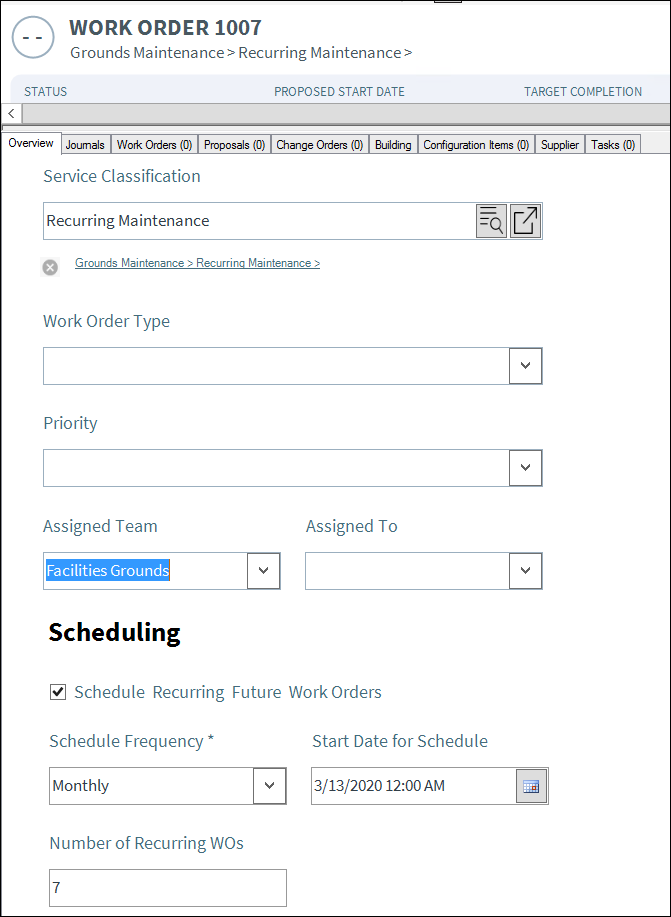Click the work order status circle icon
Viewport: 671px width, 917px height.
[32, 37]
